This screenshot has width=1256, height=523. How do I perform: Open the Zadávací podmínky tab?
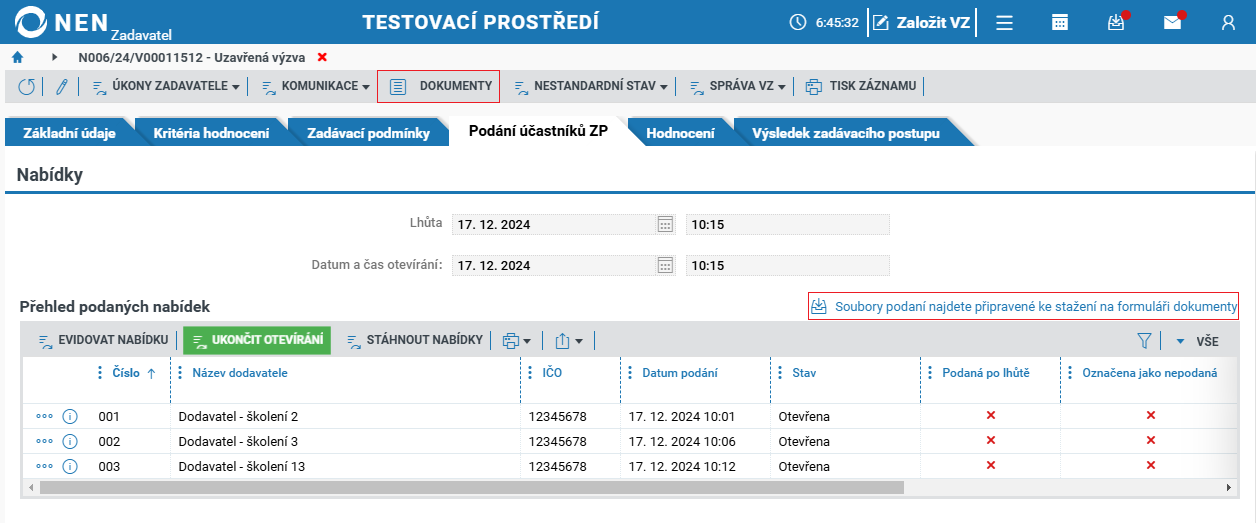coord(368,133)
